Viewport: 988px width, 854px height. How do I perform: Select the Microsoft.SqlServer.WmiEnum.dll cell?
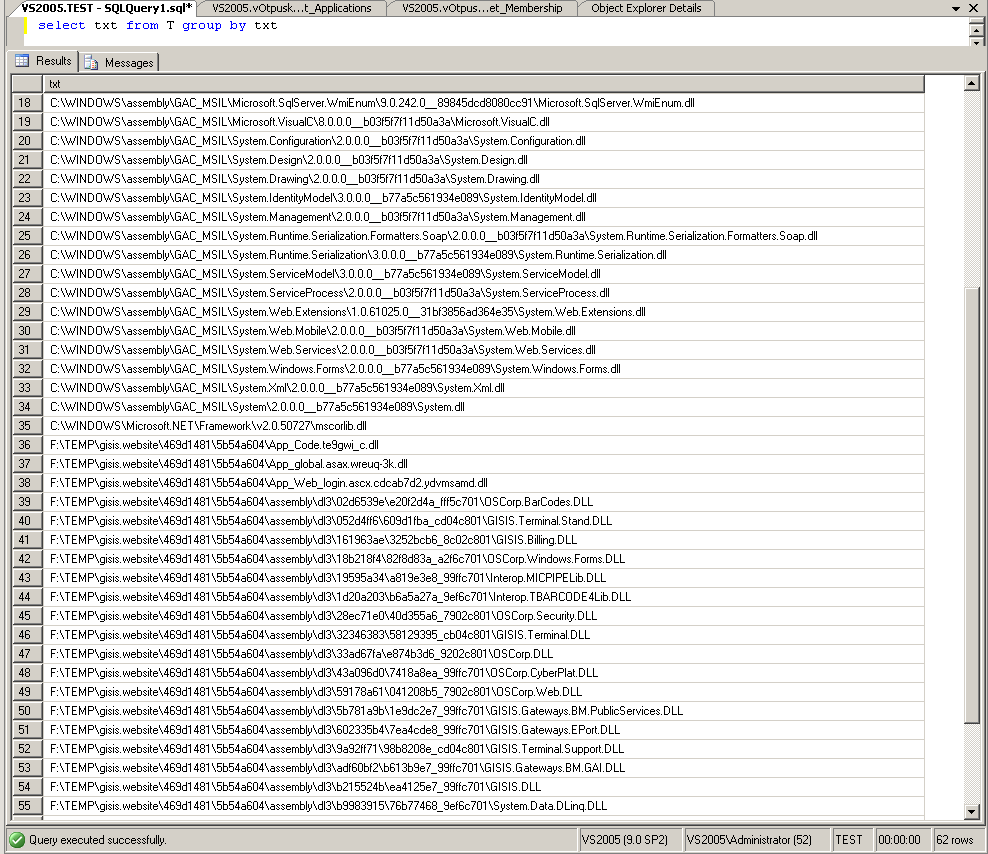point(483,103)
